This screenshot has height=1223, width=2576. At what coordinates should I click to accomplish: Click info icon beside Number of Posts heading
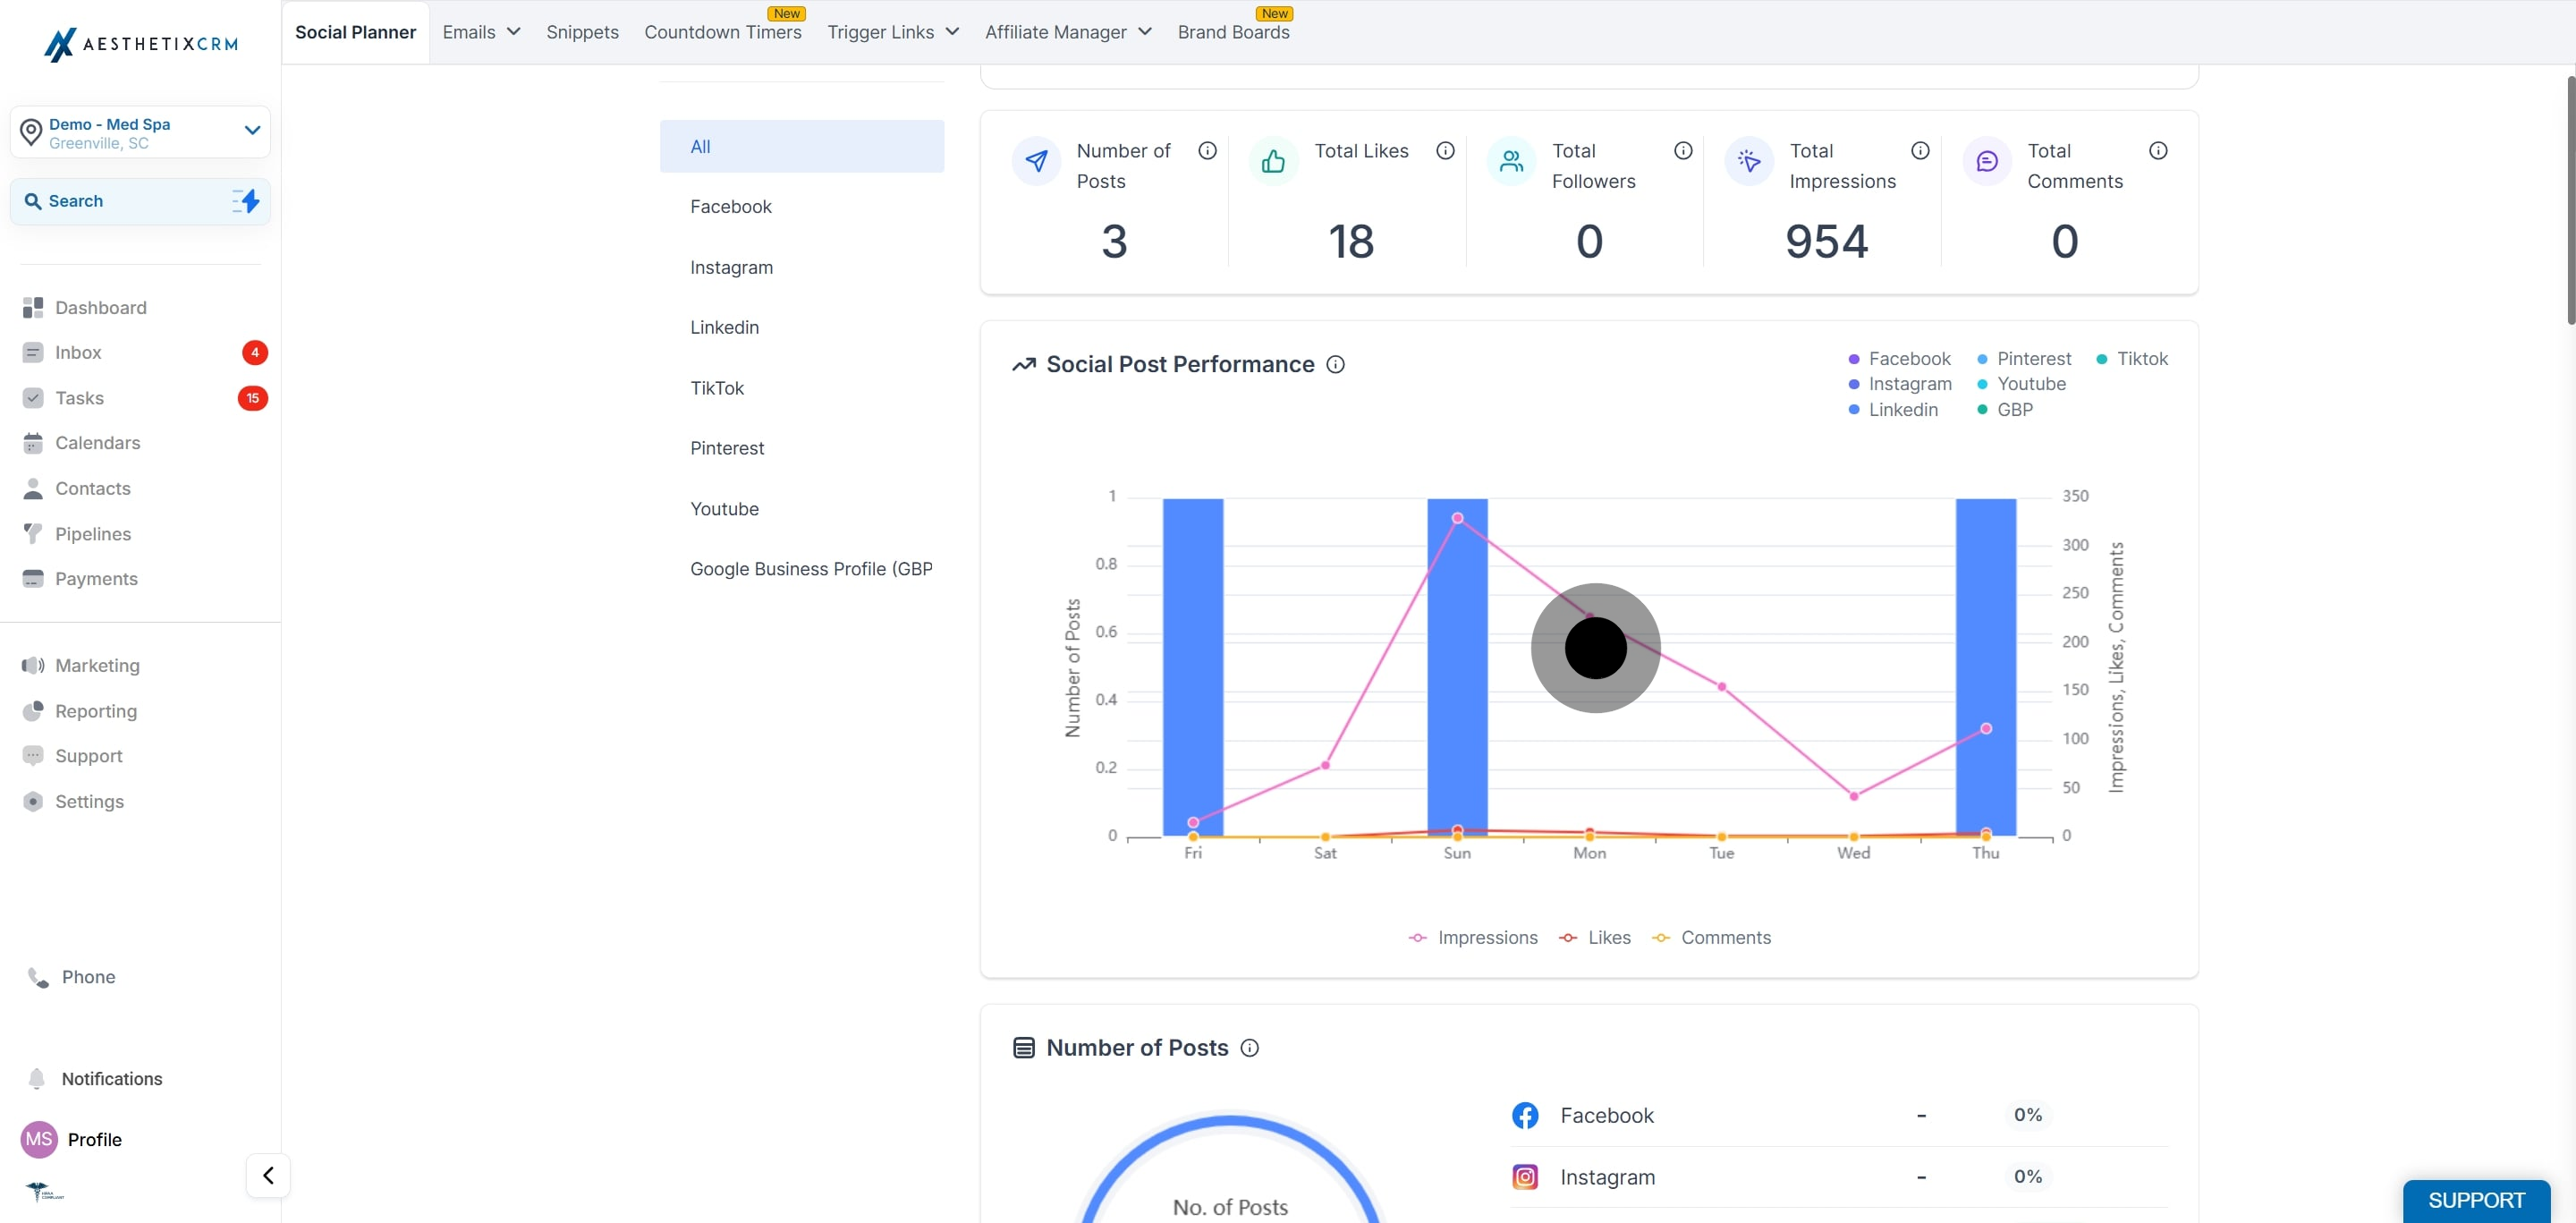1249,1048
